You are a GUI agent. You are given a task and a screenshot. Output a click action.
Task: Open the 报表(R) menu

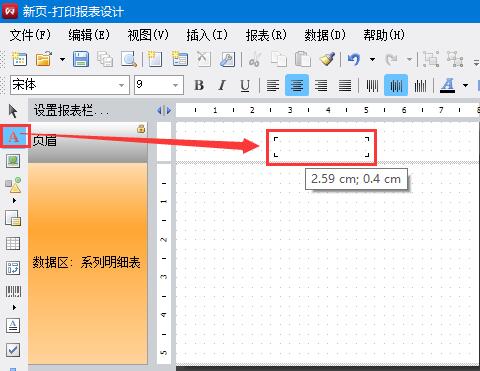tap(266, 35)
